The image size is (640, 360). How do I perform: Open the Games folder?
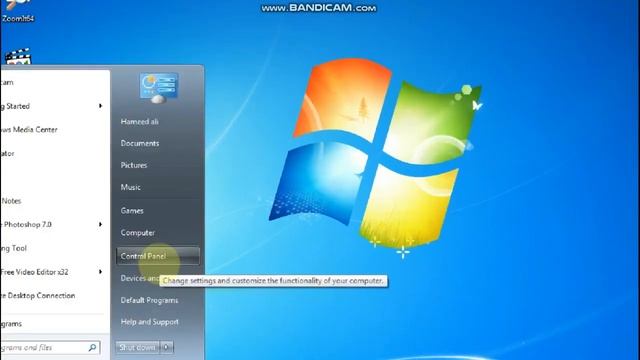[x=132, y=211]
